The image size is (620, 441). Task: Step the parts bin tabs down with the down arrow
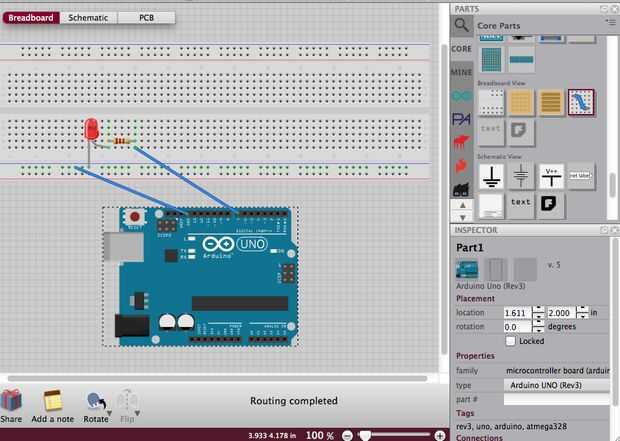[462, 217]
